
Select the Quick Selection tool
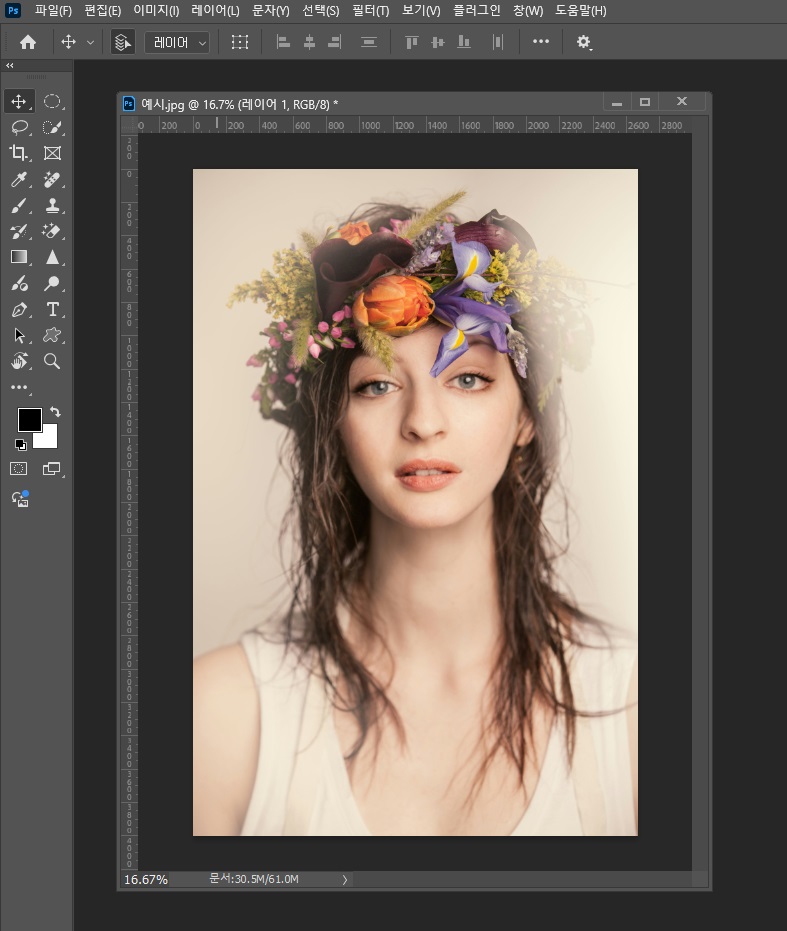pyautogui.click(x=52, y=128)
